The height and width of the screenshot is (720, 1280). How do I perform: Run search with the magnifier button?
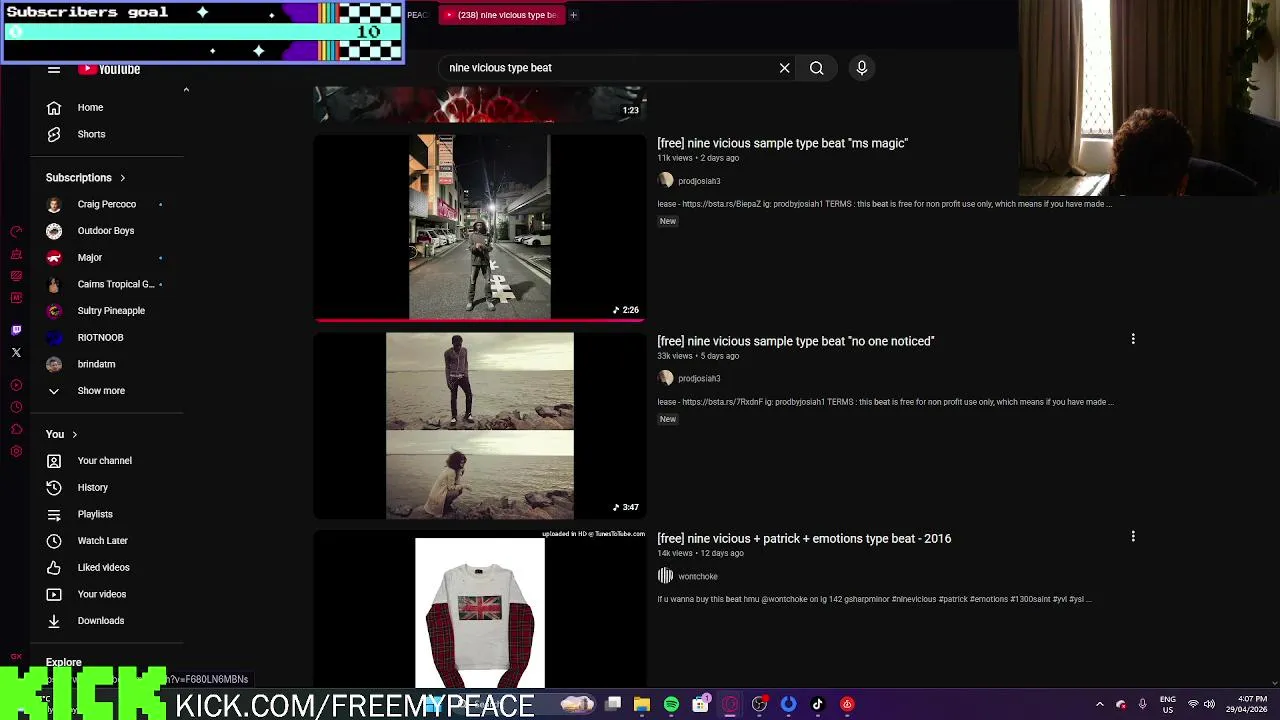coord(817,68)
